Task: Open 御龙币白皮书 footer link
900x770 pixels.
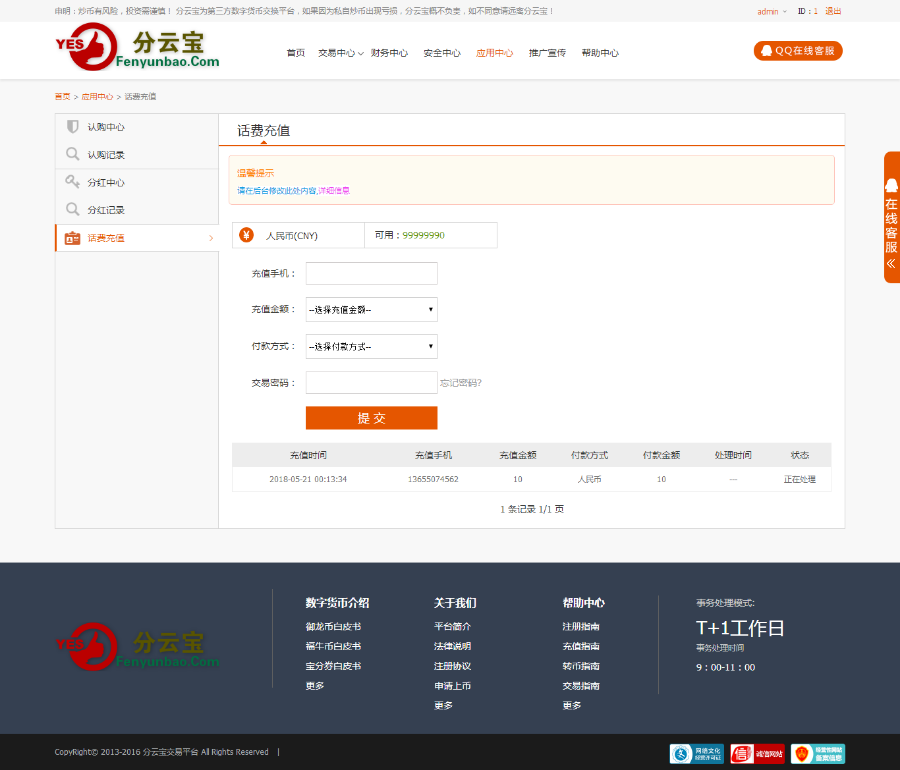Action: pos(333,627)
